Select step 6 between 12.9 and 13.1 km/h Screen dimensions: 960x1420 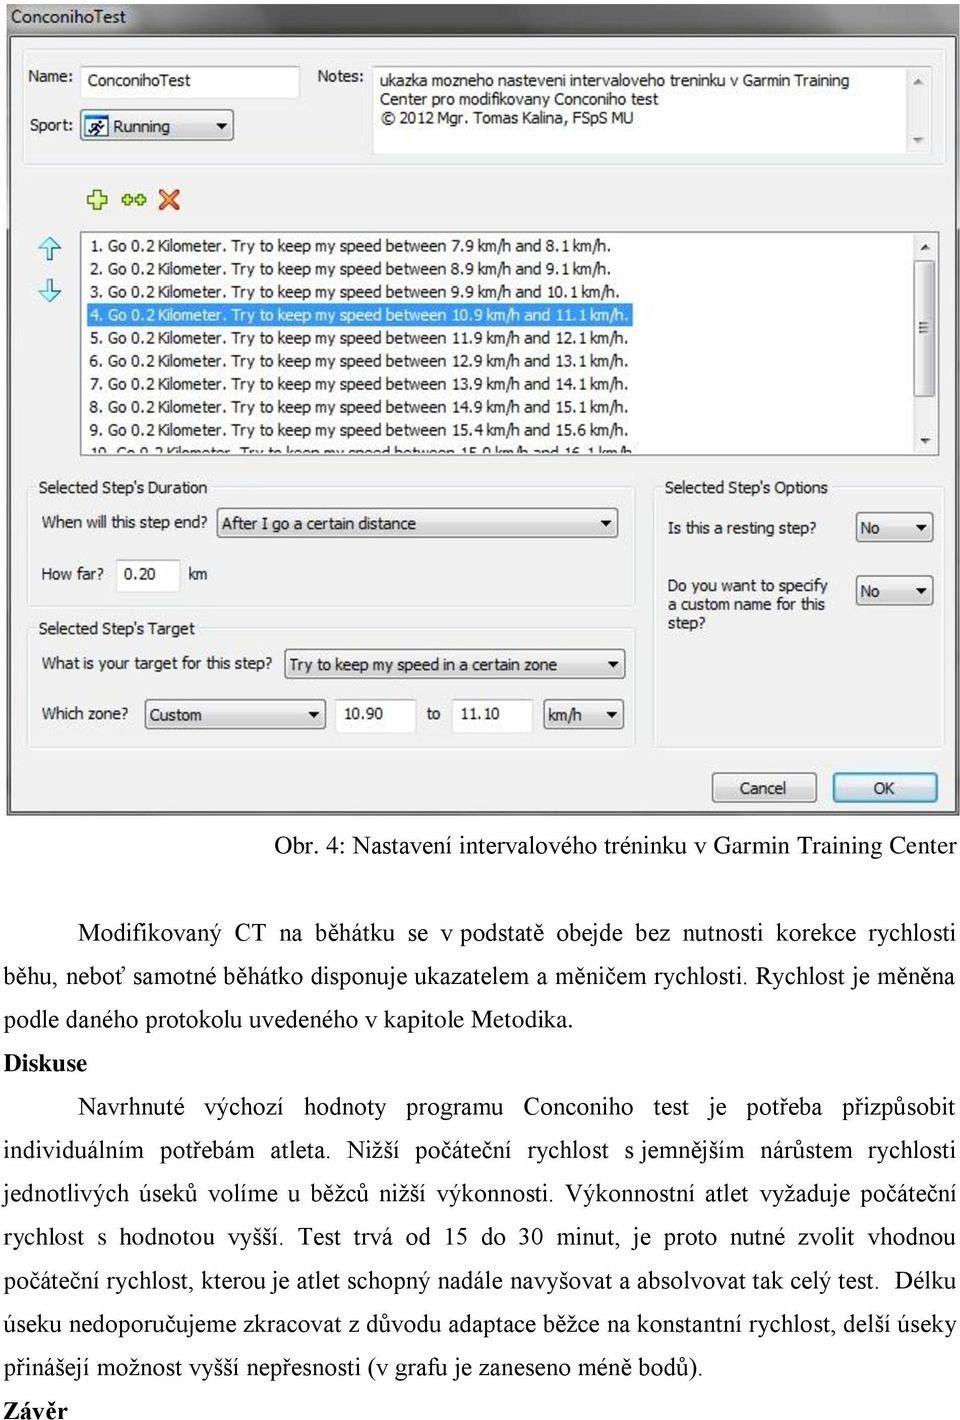tap(359, 361)
